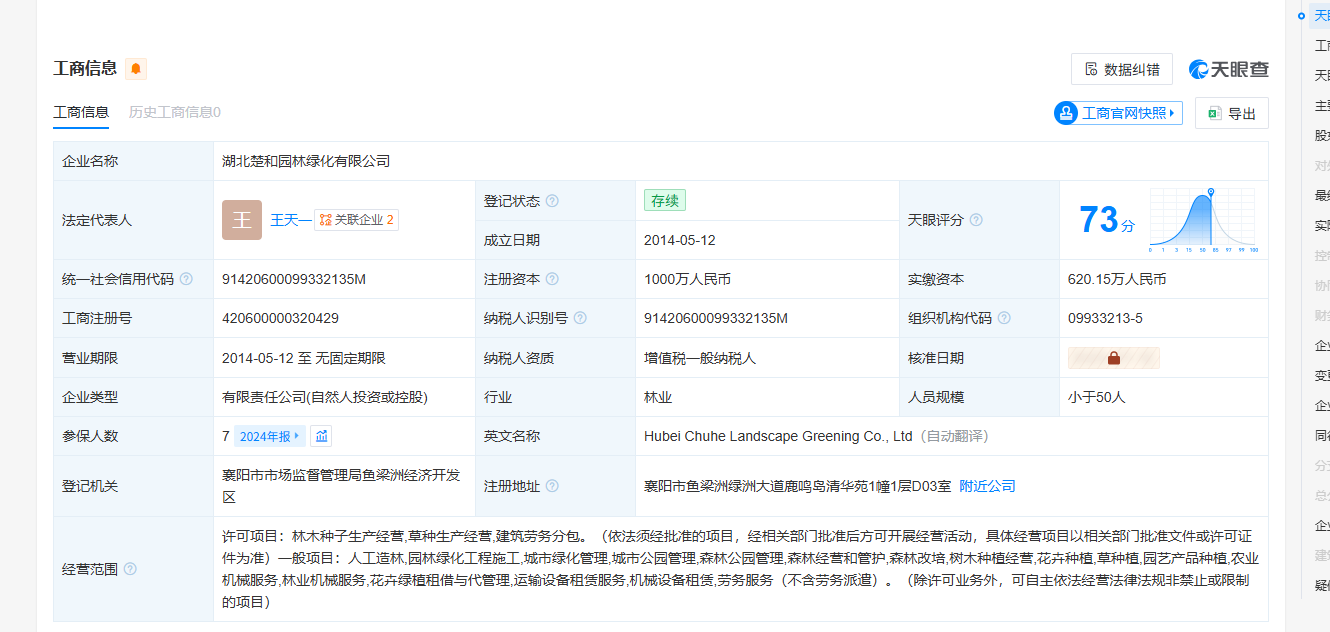Click the taxpayer ID value in the 纳税人识别号 row

click(x=716, y=318)
